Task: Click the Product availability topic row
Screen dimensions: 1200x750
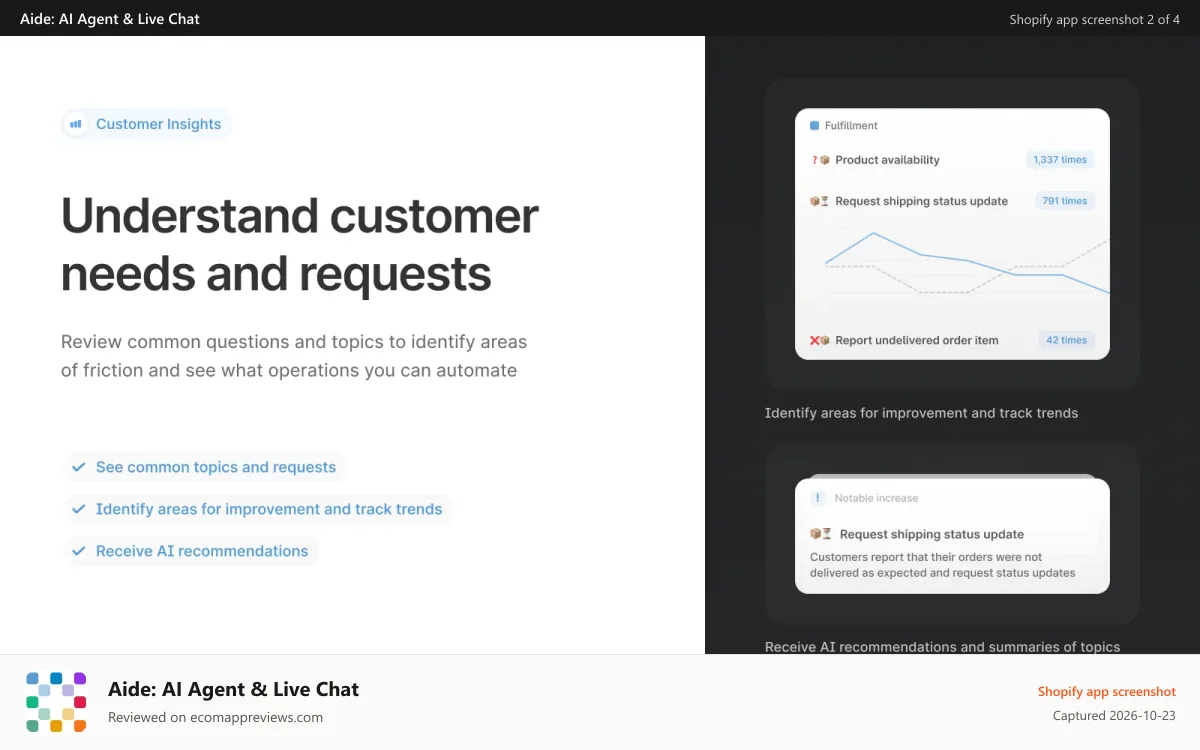Action: tap(952, 160)
